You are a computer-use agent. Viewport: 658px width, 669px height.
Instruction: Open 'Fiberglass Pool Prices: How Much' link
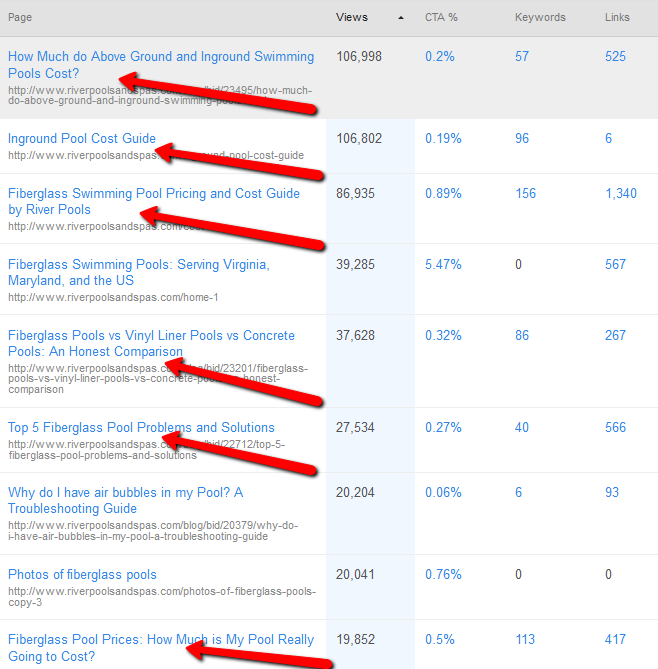click(x=160, y=640)
